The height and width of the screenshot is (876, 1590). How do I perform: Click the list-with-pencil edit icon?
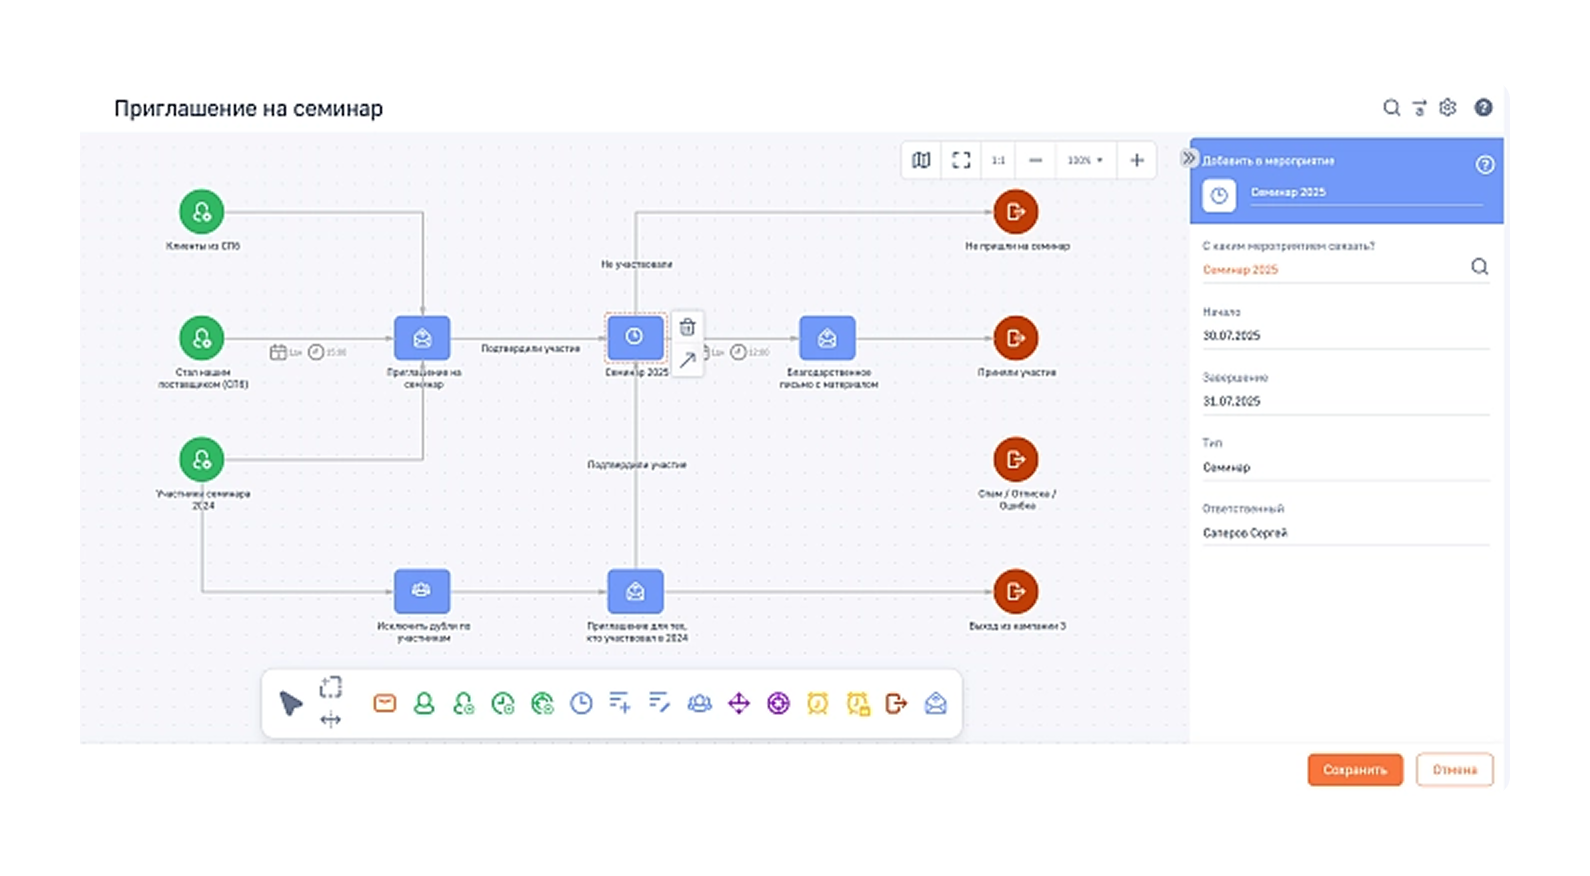pos(659,704)
